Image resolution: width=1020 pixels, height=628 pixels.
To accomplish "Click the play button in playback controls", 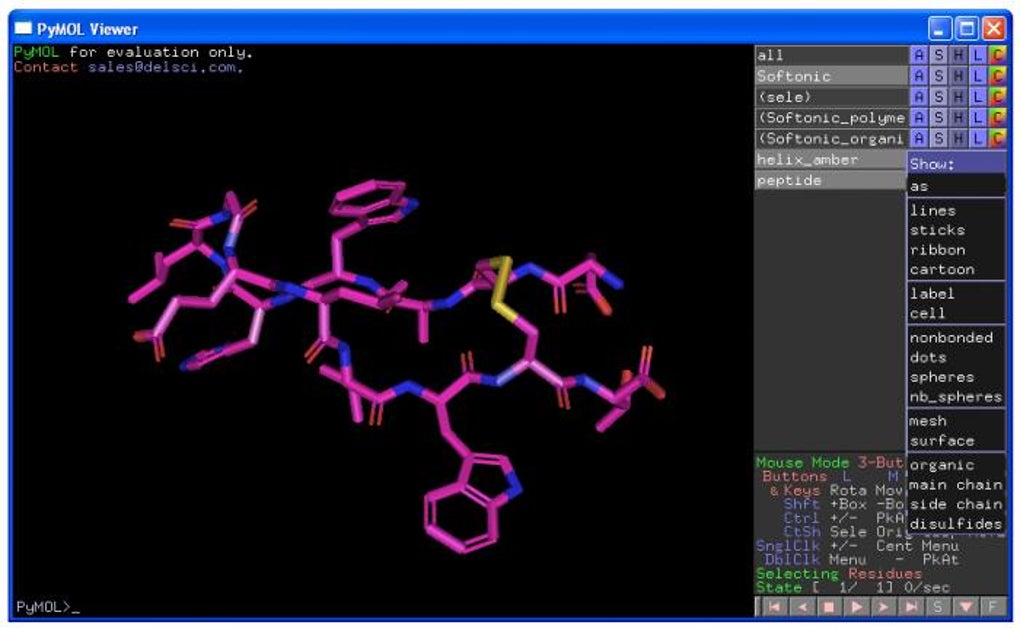I will tap(857, 607).
